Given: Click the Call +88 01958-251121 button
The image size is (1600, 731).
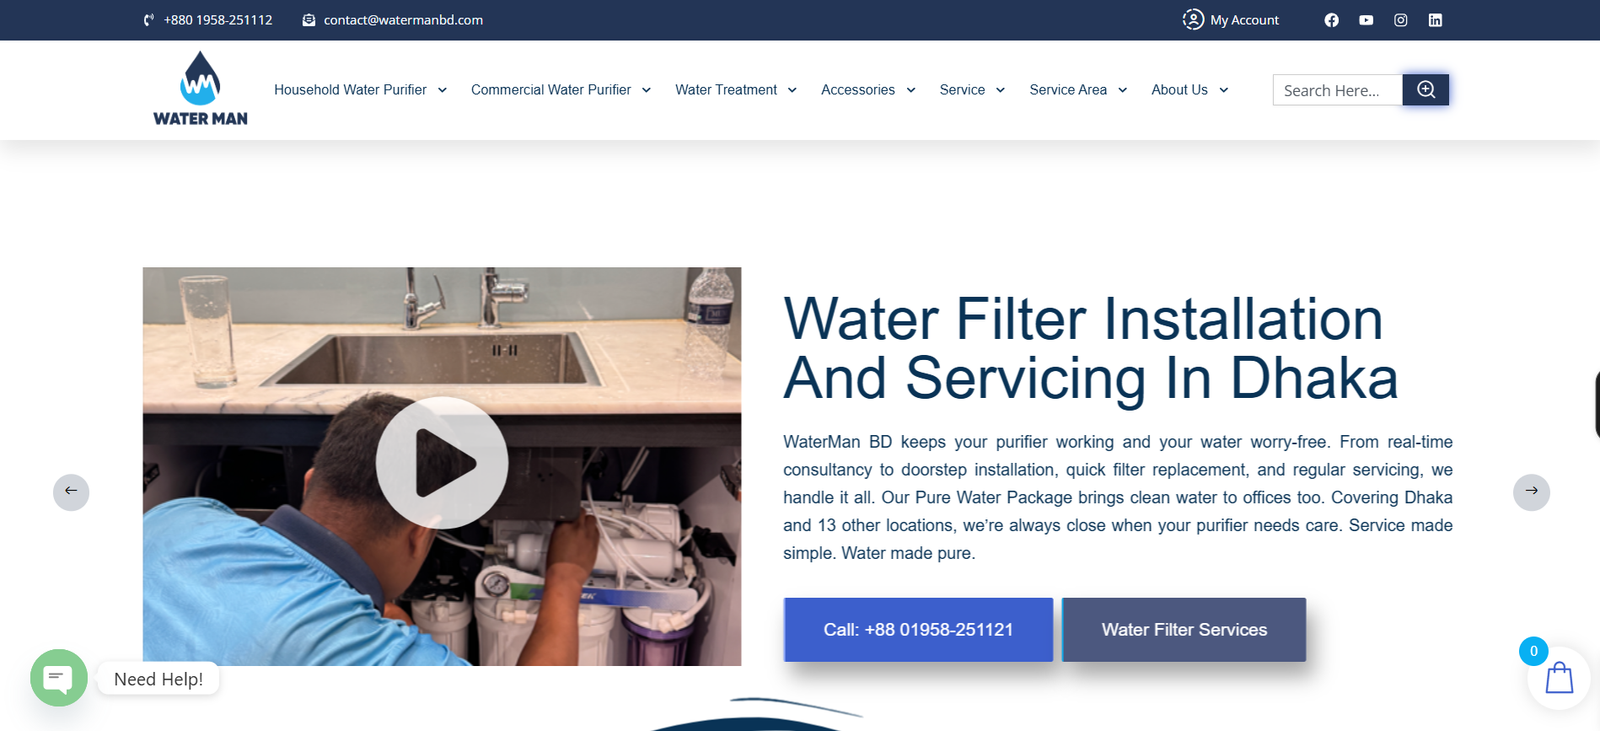Looking at the screenshot, I should [918, 630].
